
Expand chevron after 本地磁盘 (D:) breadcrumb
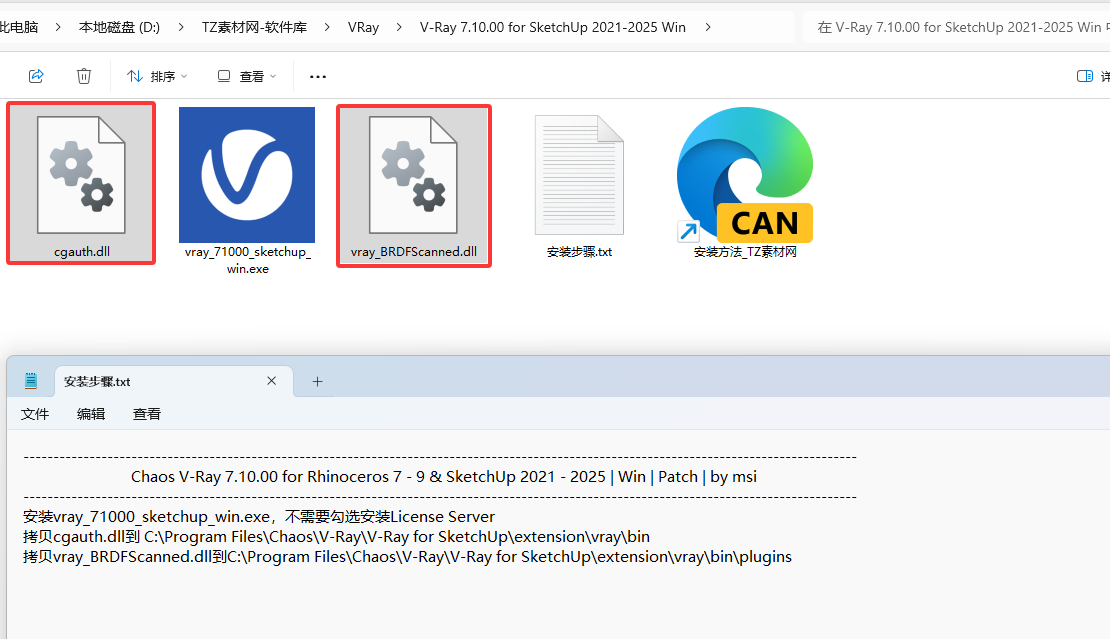tap(181, 27)
